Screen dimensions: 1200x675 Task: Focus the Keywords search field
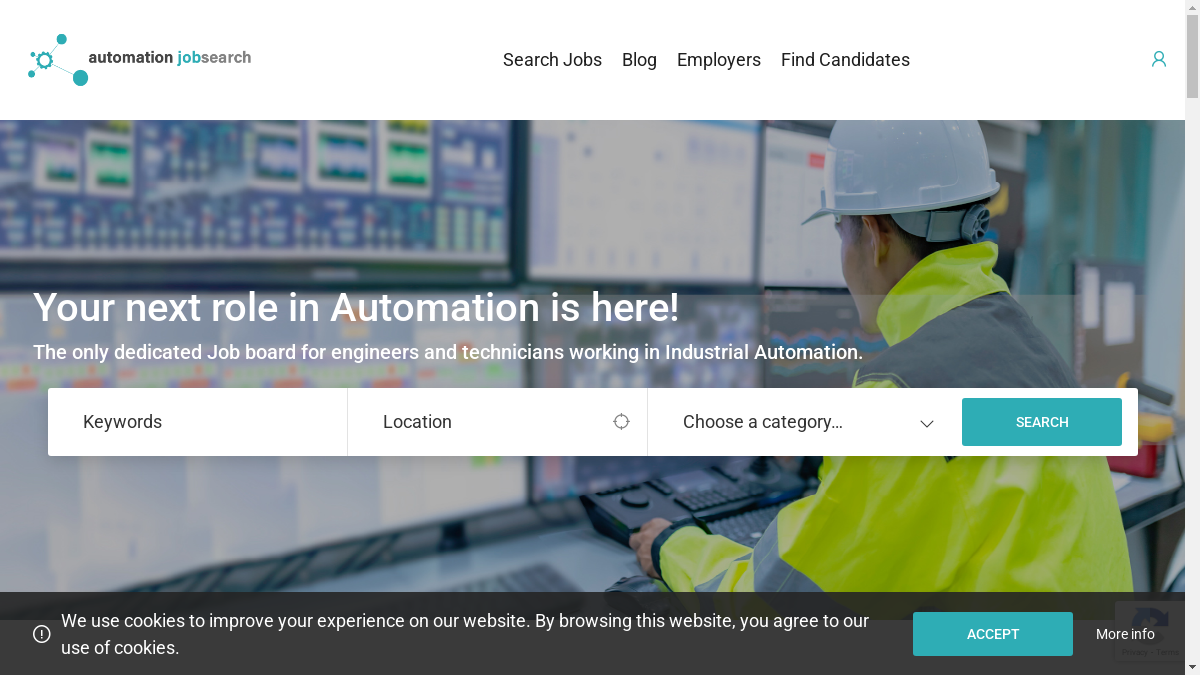tap(198, 422)
